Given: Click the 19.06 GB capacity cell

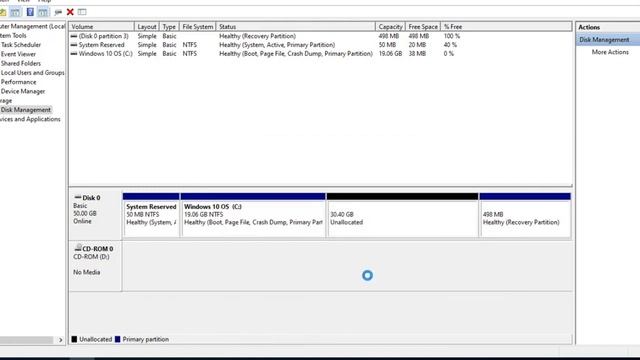Looking at the screenshot, I should (x=390, y=53).
